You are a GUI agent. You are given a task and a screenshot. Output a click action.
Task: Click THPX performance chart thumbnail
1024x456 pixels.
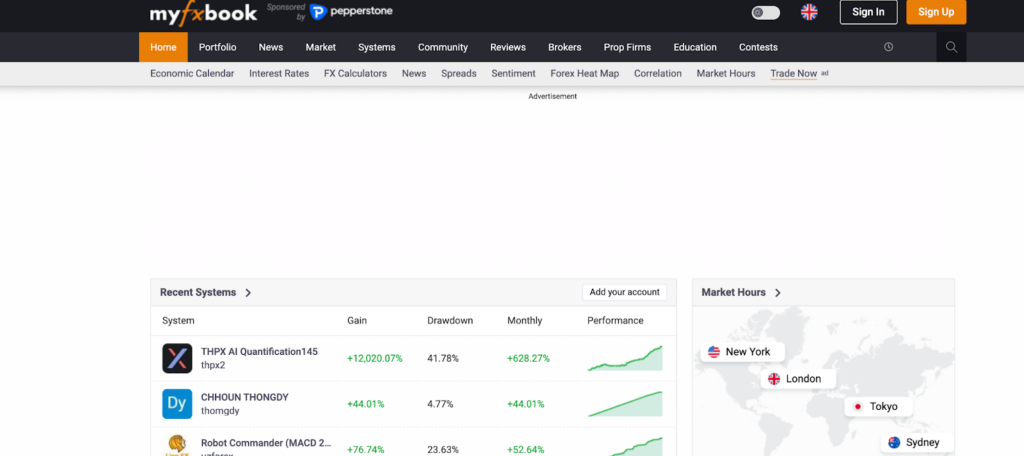(625, 358)
